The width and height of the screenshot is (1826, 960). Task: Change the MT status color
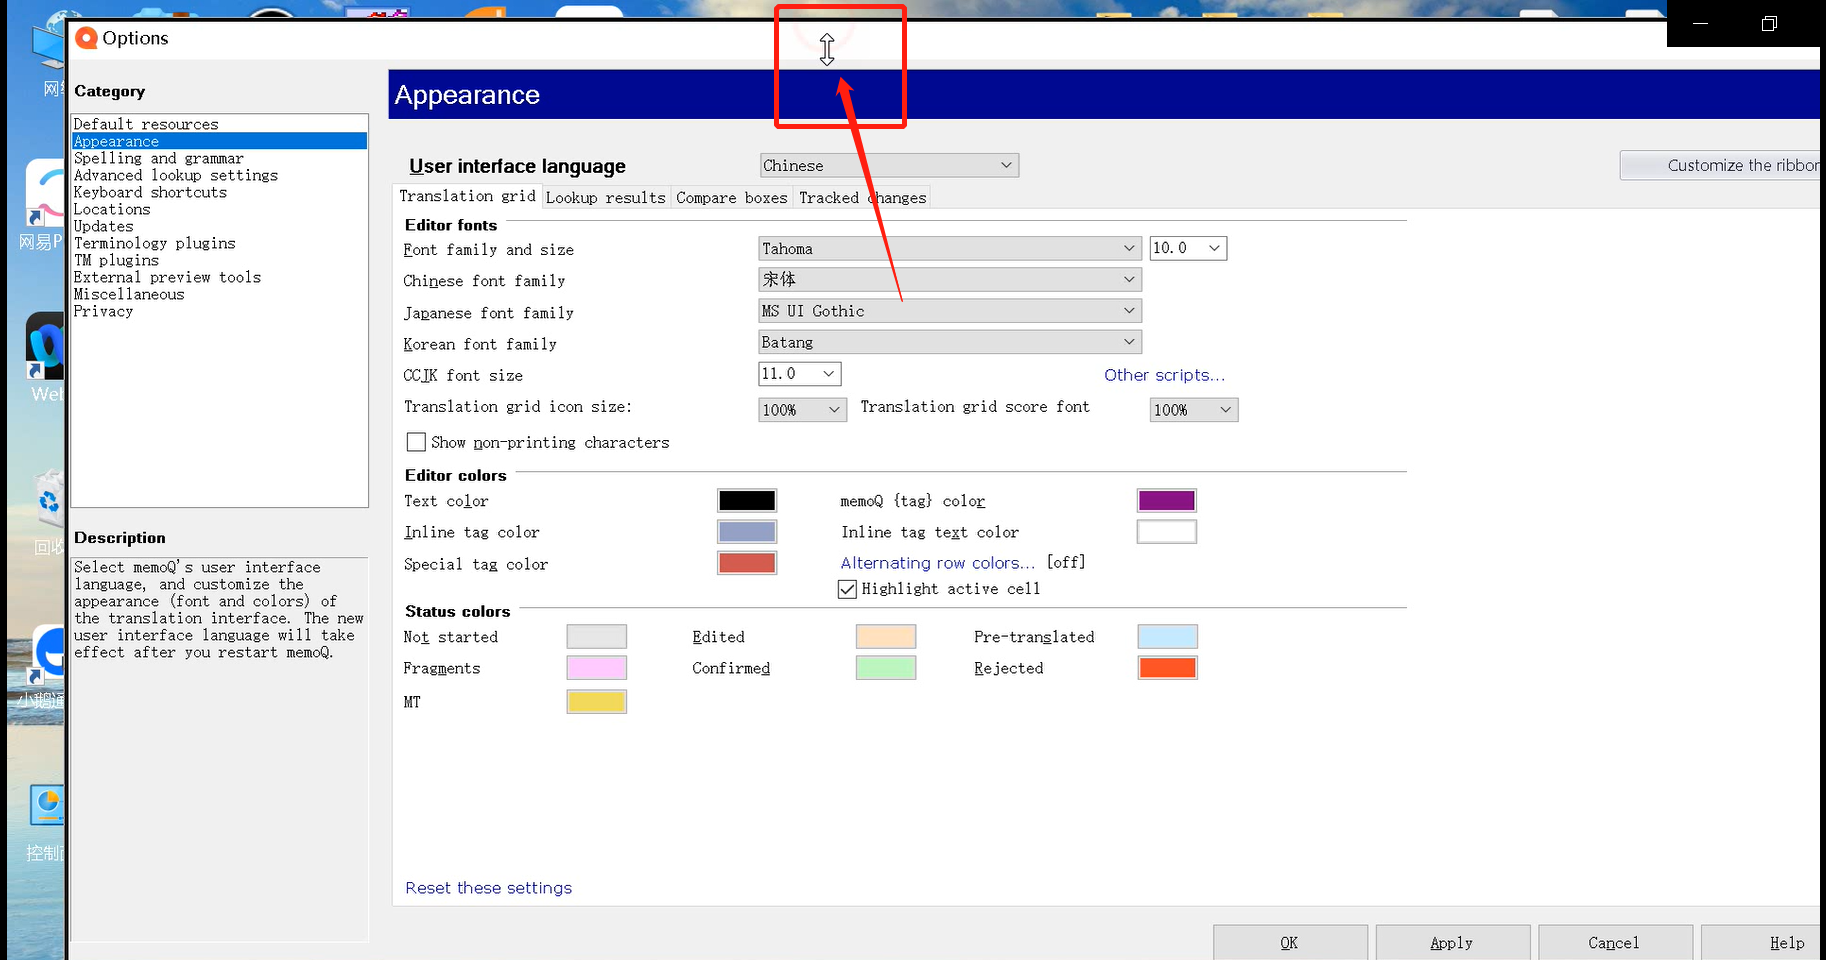point(597,702)
